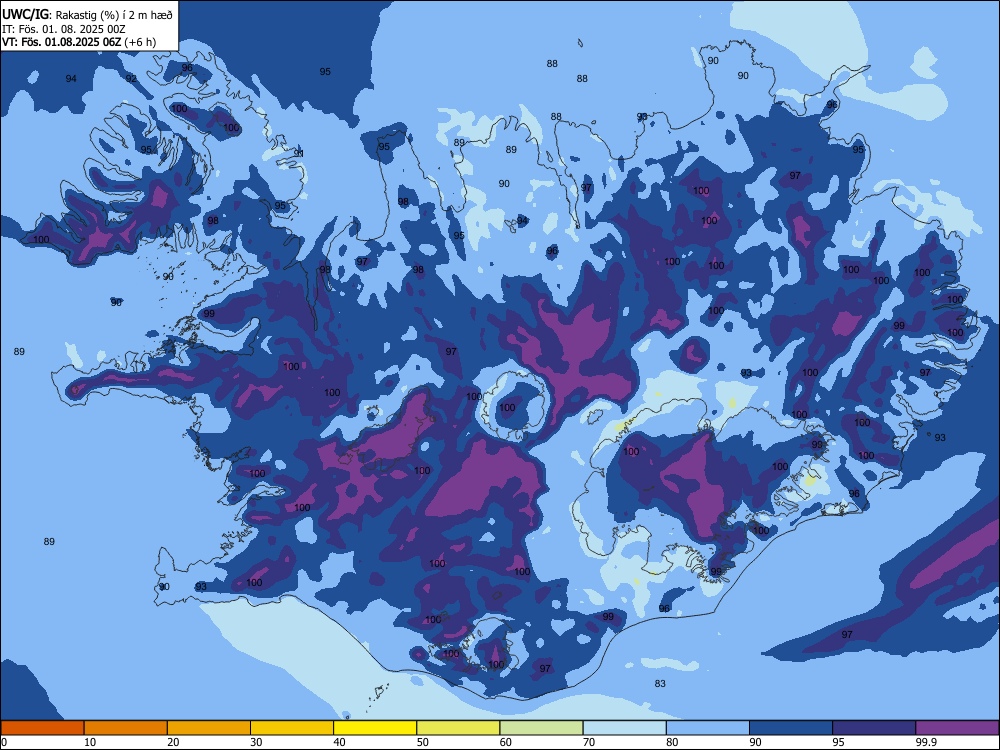The height and width of the screenshot is (750, 1000).
Task: Pick the bright yellow 40–50 legend swatch
Action: 375,728
